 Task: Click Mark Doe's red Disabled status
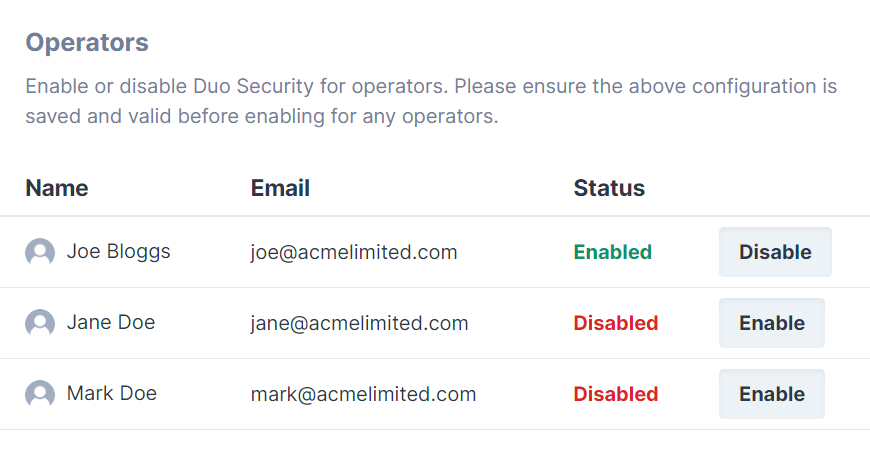(615, 395)
